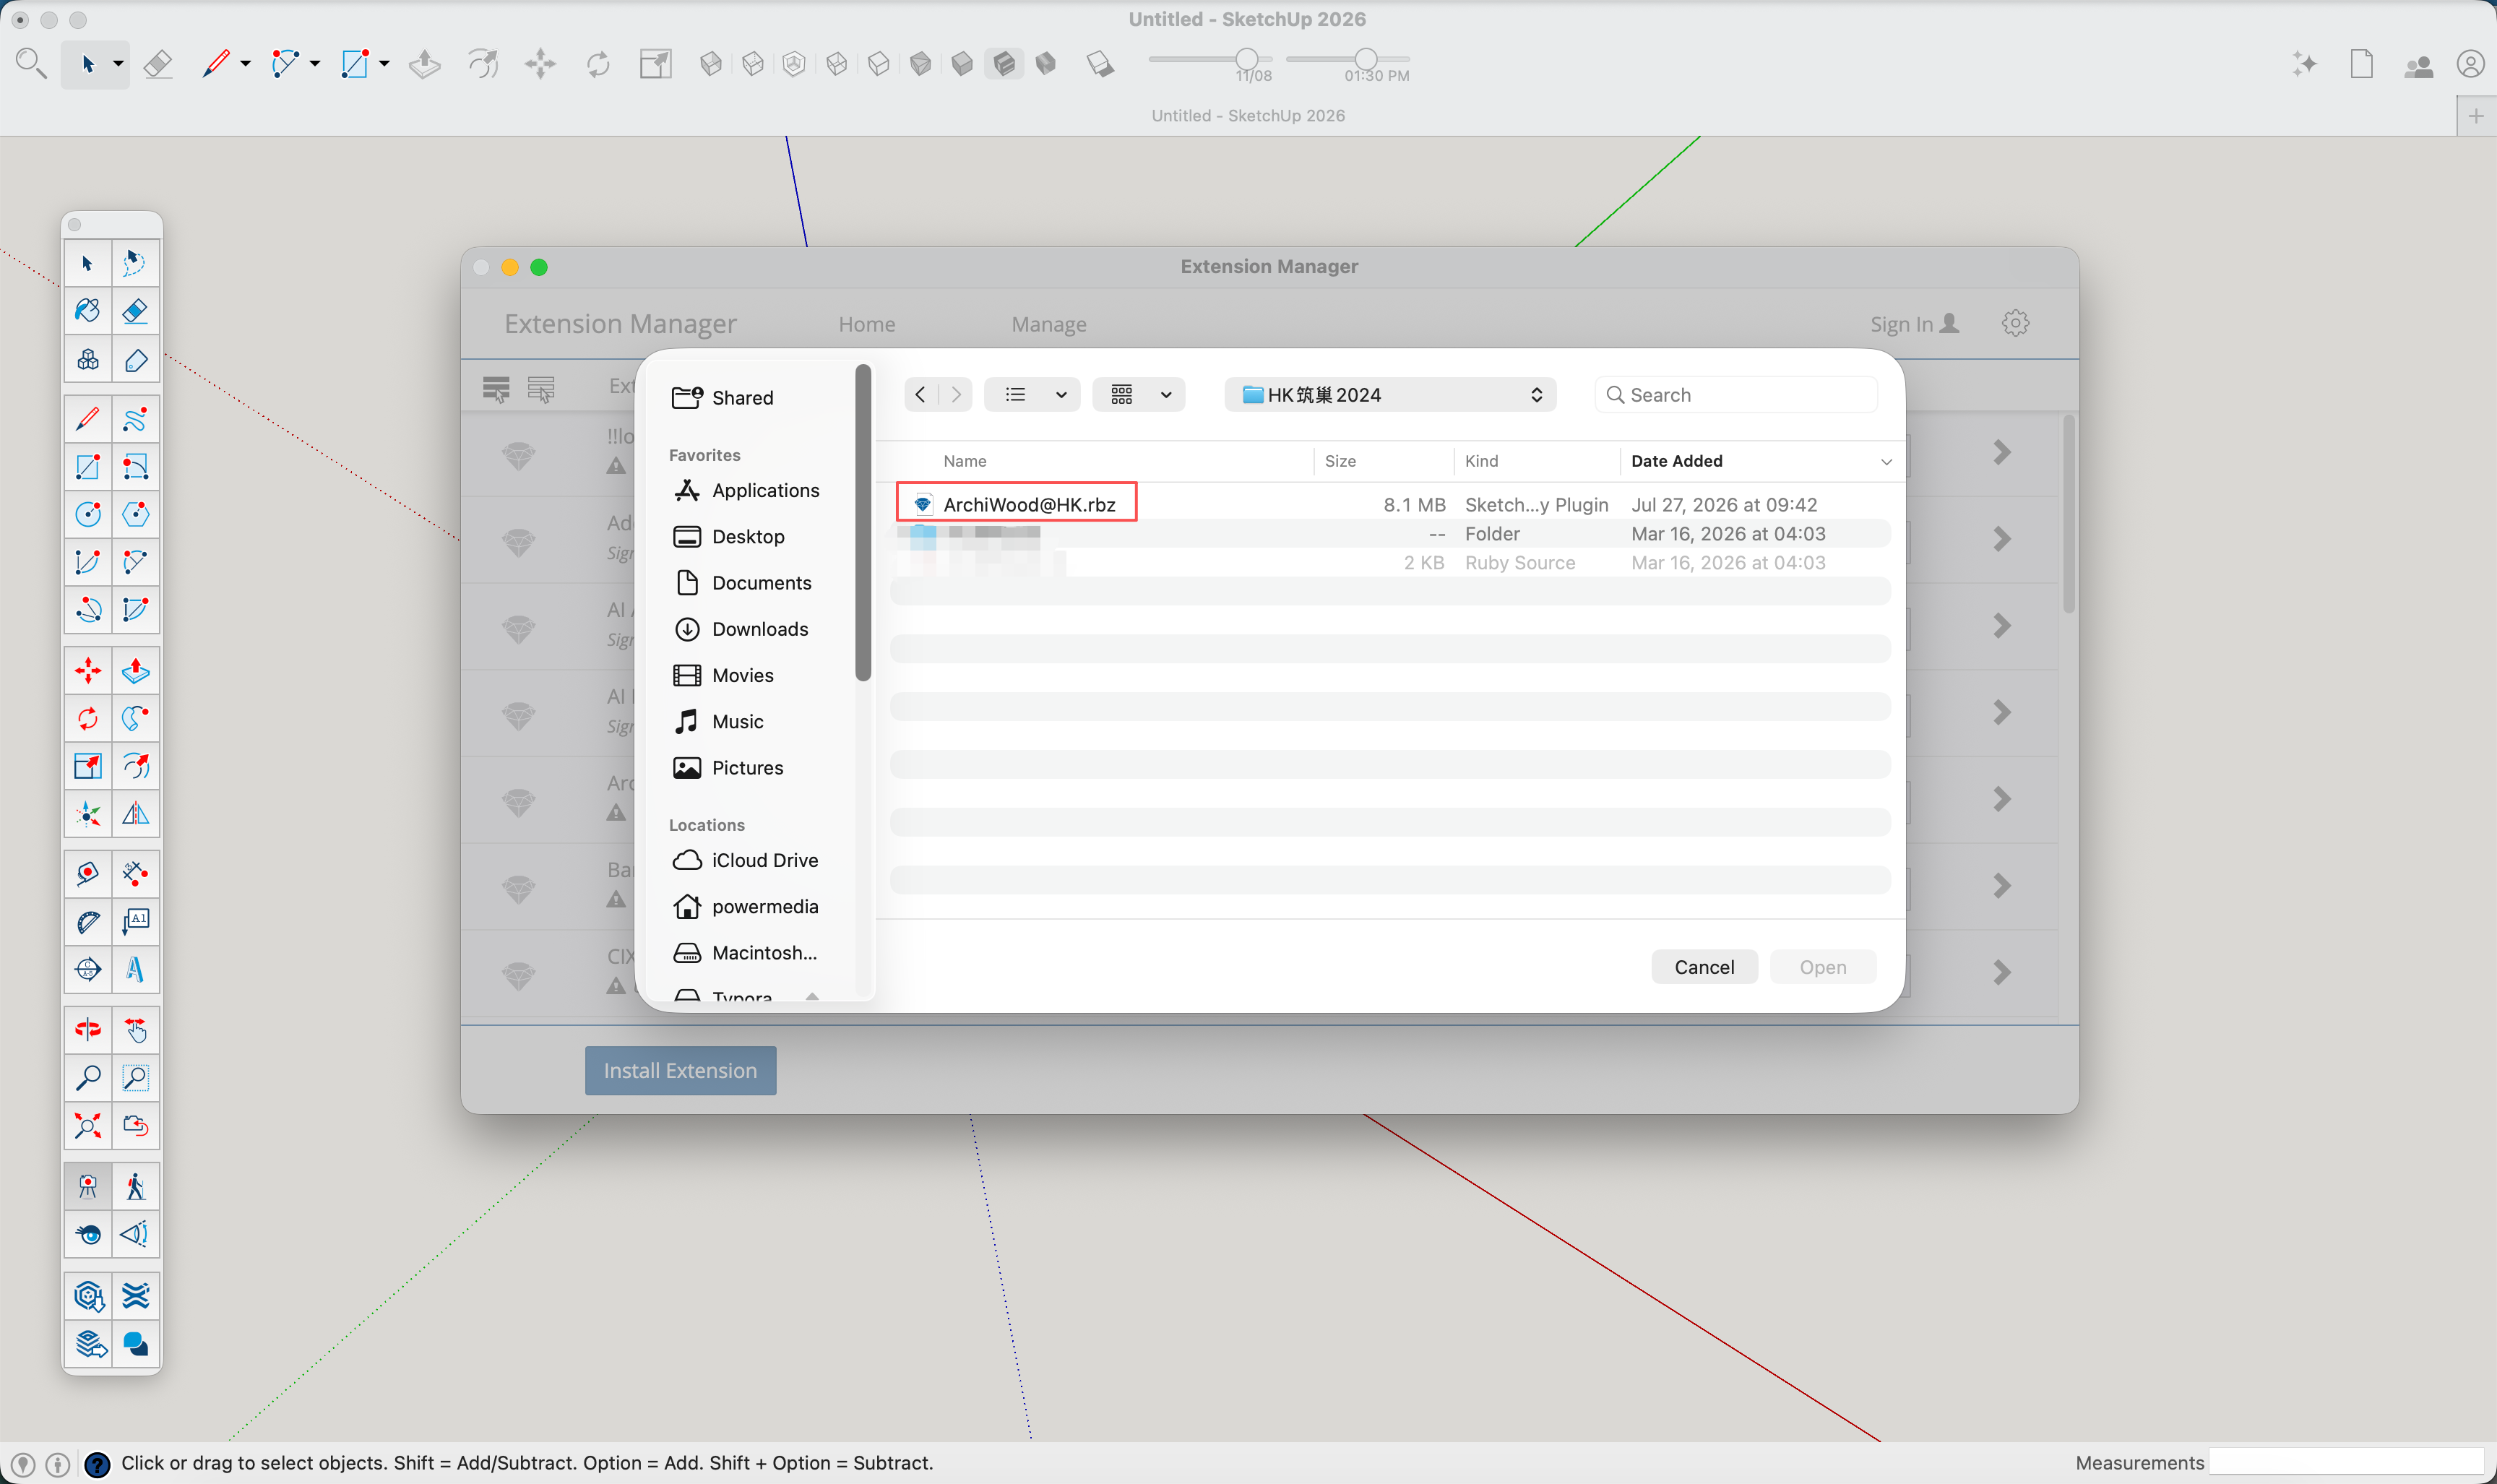The width and height of the screenshot is (2497, 1484).
Task: Open Extension Manager settings gear
Action: point(2015,323)
